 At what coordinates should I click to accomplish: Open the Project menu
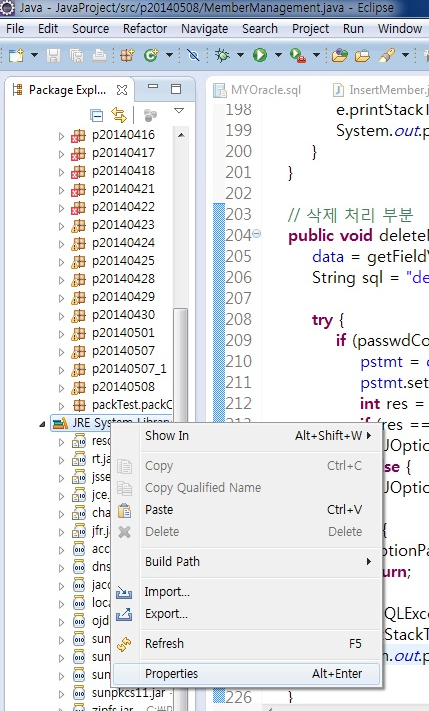(x=311, y=29)
